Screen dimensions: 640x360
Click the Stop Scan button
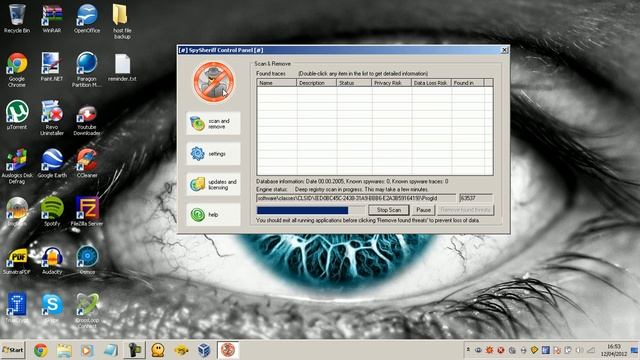click(x=389, y=210)
